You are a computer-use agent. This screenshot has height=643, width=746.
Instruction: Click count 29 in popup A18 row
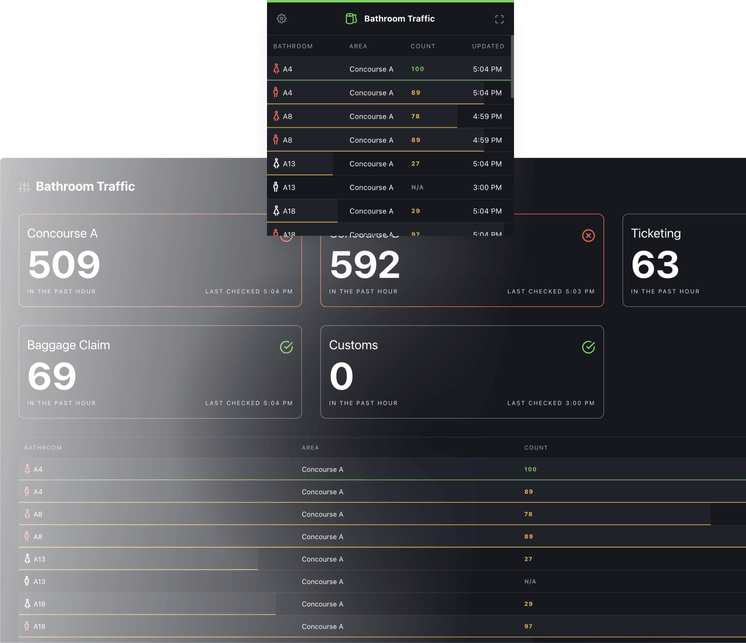(x=415, y=211)
